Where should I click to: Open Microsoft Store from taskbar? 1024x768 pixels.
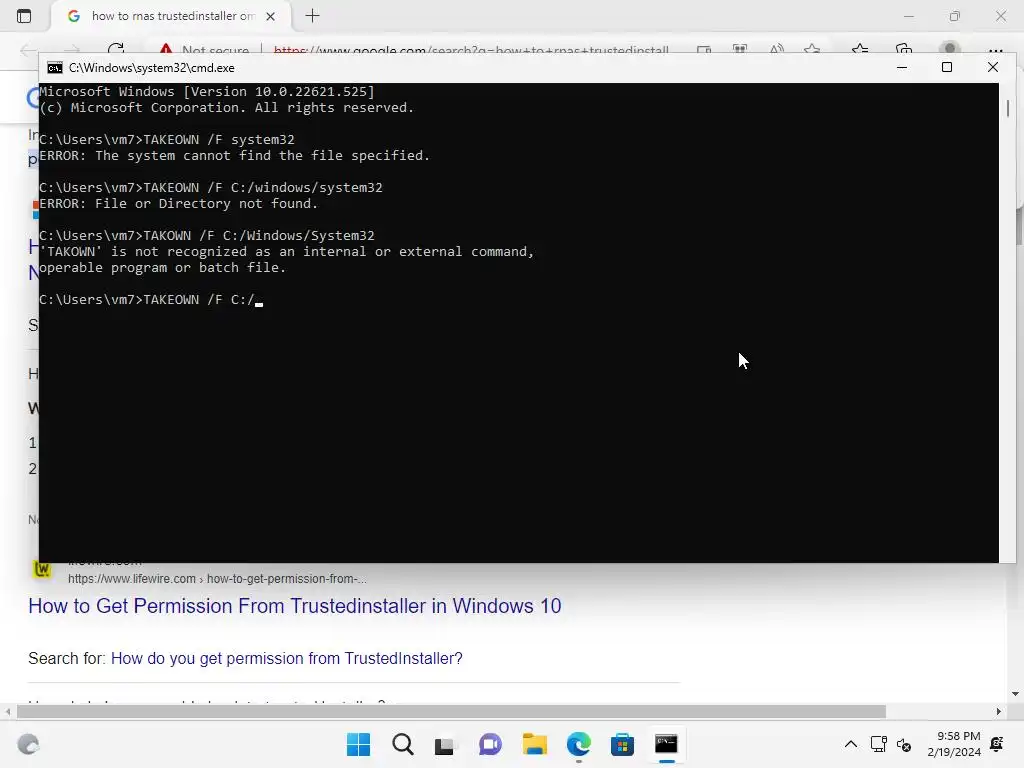pyautogui.click(x=622, y=744)
